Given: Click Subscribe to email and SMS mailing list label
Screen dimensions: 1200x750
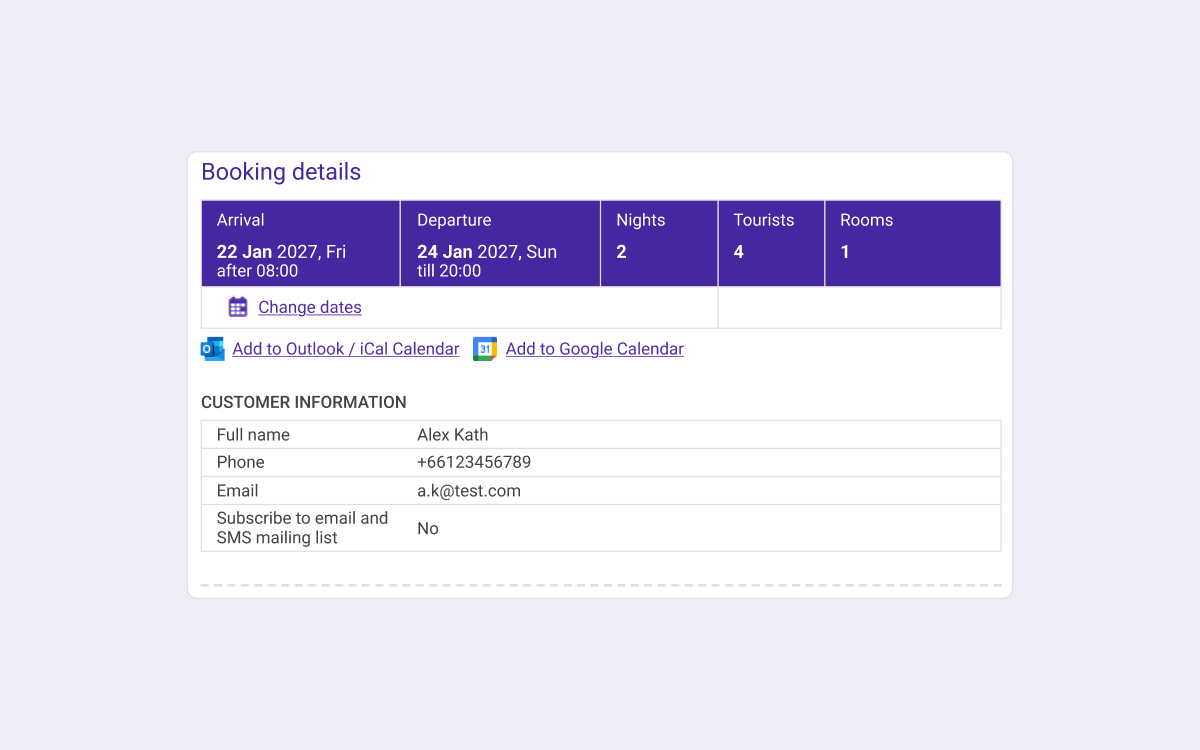Looking at the screenshot, I should point(303,528).
